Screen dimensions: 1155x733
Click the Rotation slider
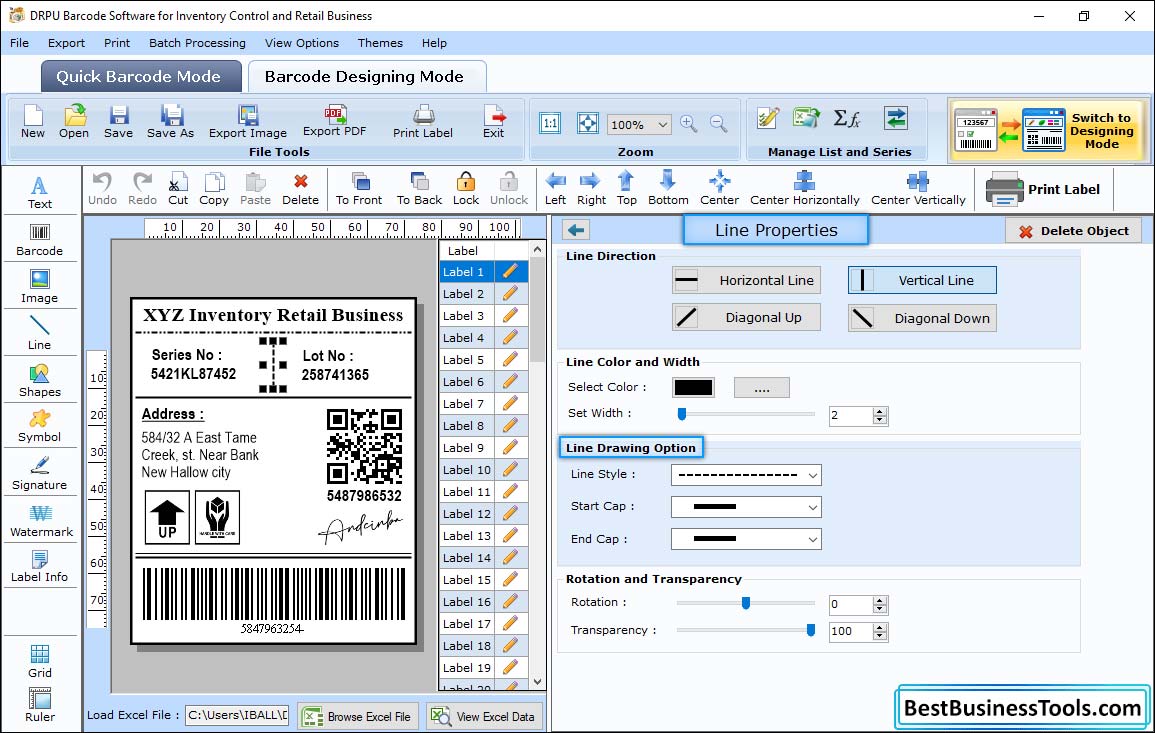745,603
